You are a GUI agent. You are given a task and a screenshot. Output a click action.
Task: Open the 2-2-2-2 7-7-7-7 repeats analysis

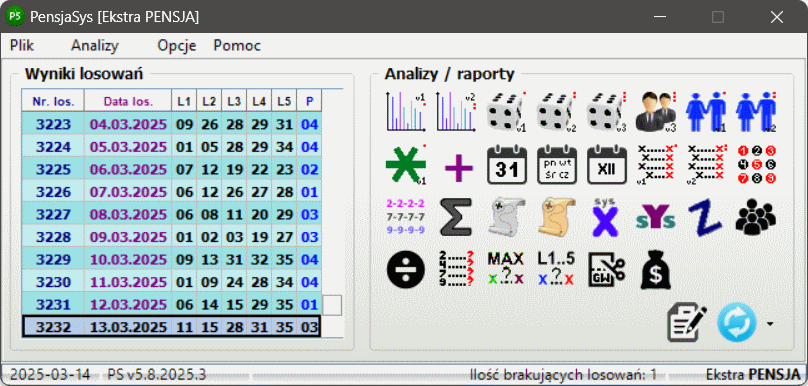[x=406, y=217]
